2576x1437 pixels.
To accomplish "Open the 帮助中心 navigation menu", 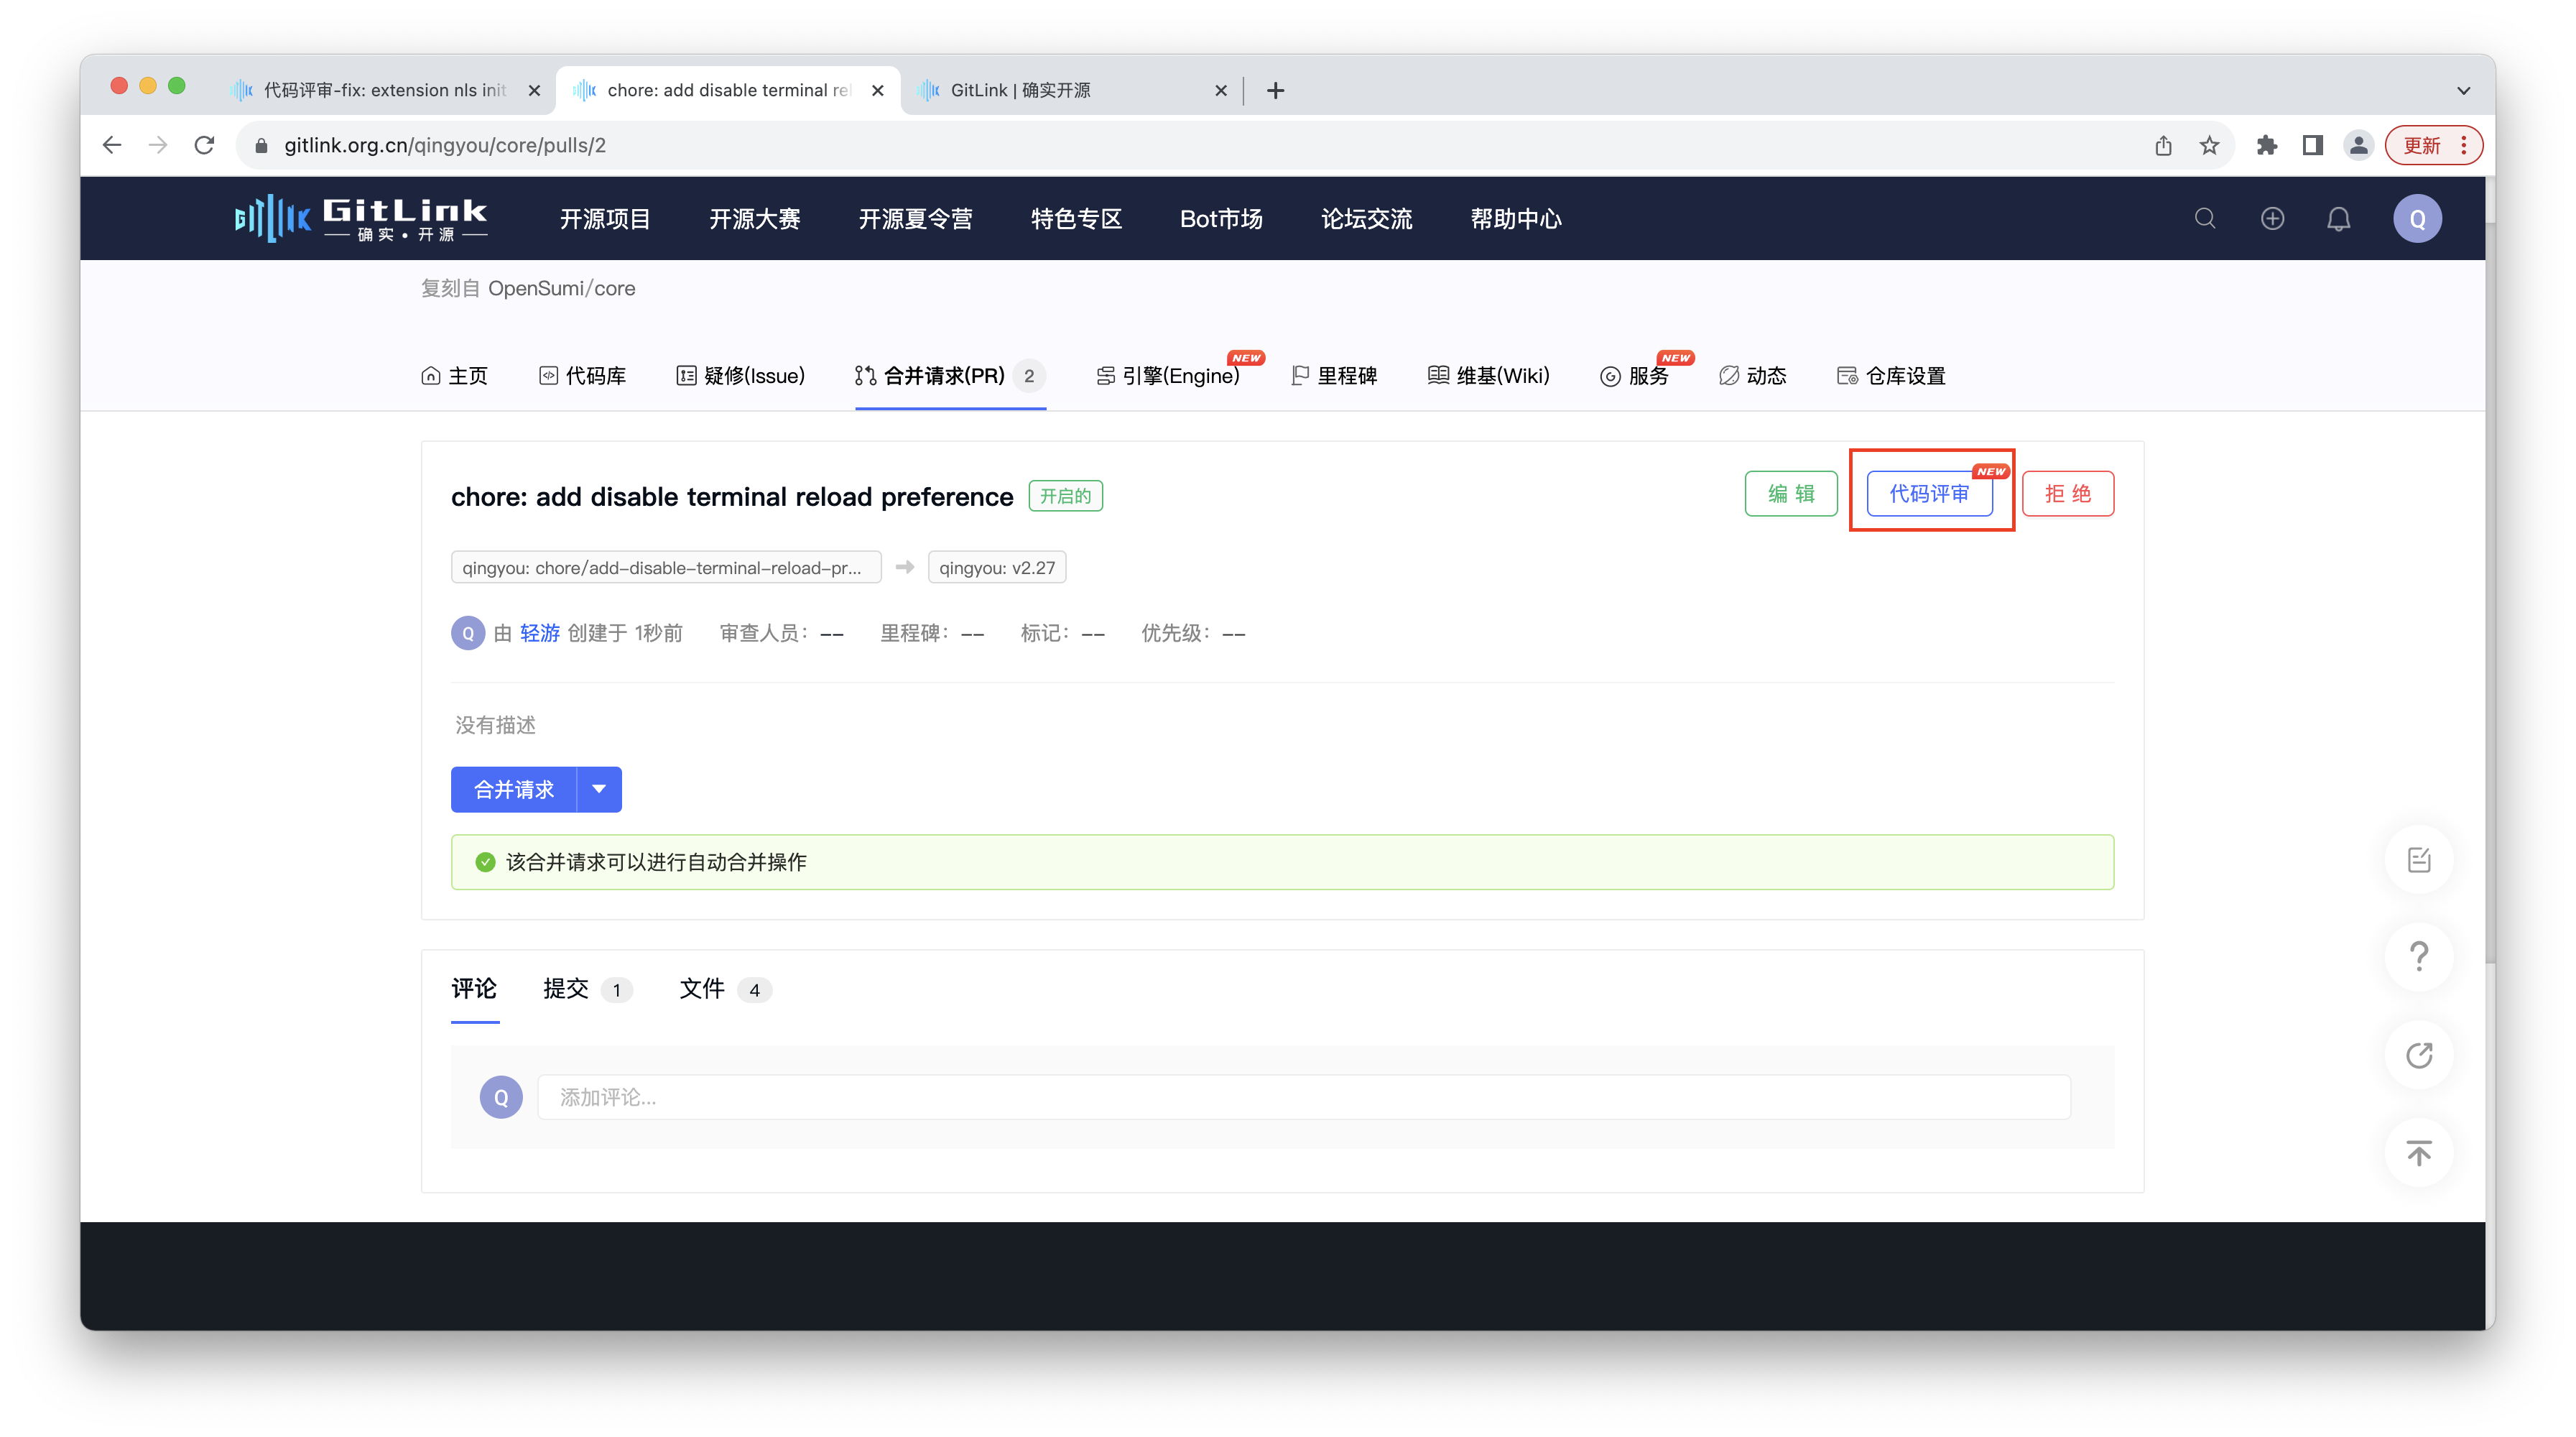I will [1516, 219].
